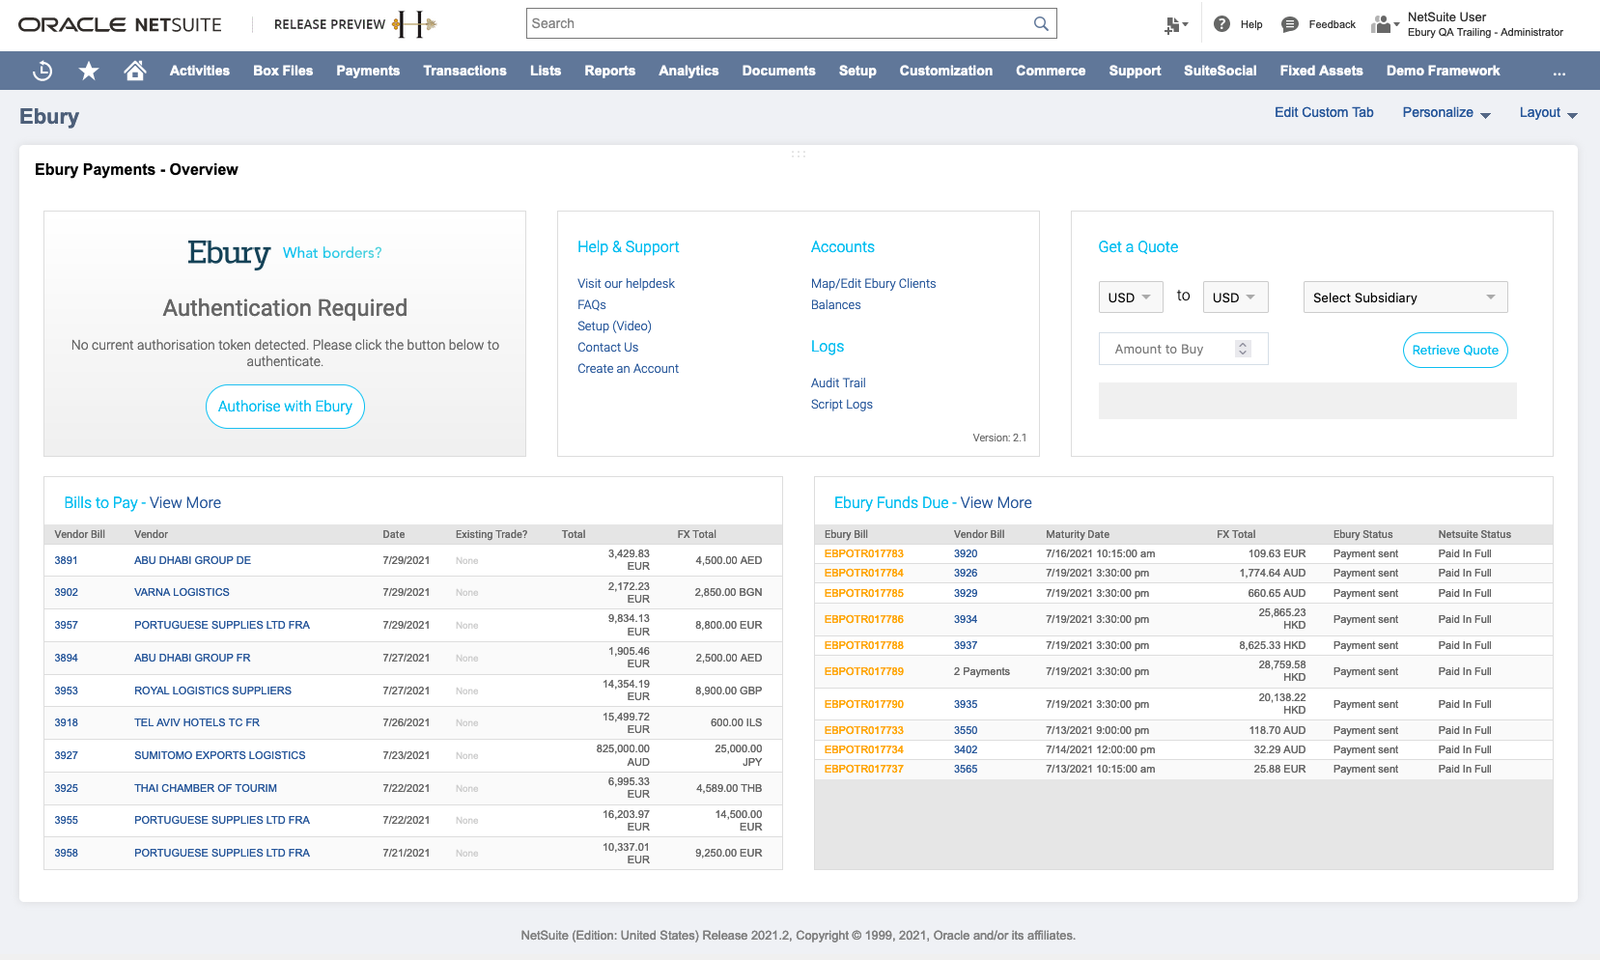
Task: Open the Script Logs link
Action: click(841, 404)
